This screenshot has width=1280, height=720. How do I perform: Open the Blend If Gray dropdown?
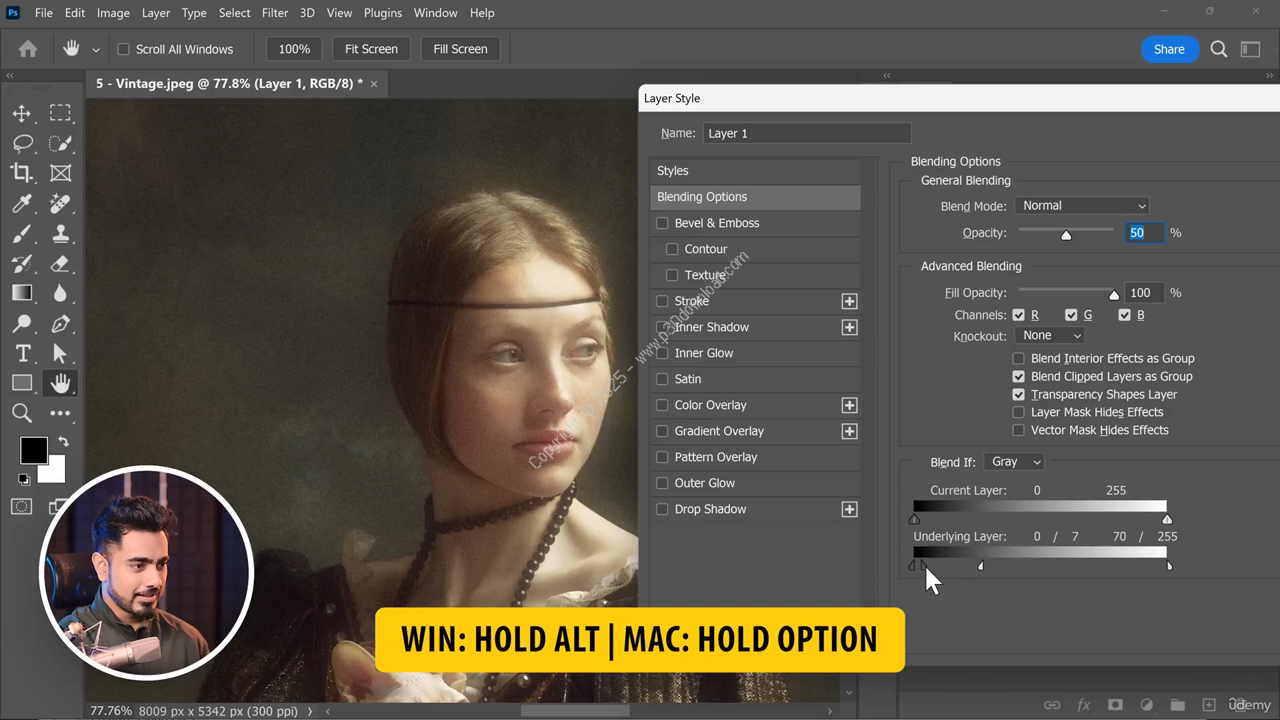click(1014, 462)
